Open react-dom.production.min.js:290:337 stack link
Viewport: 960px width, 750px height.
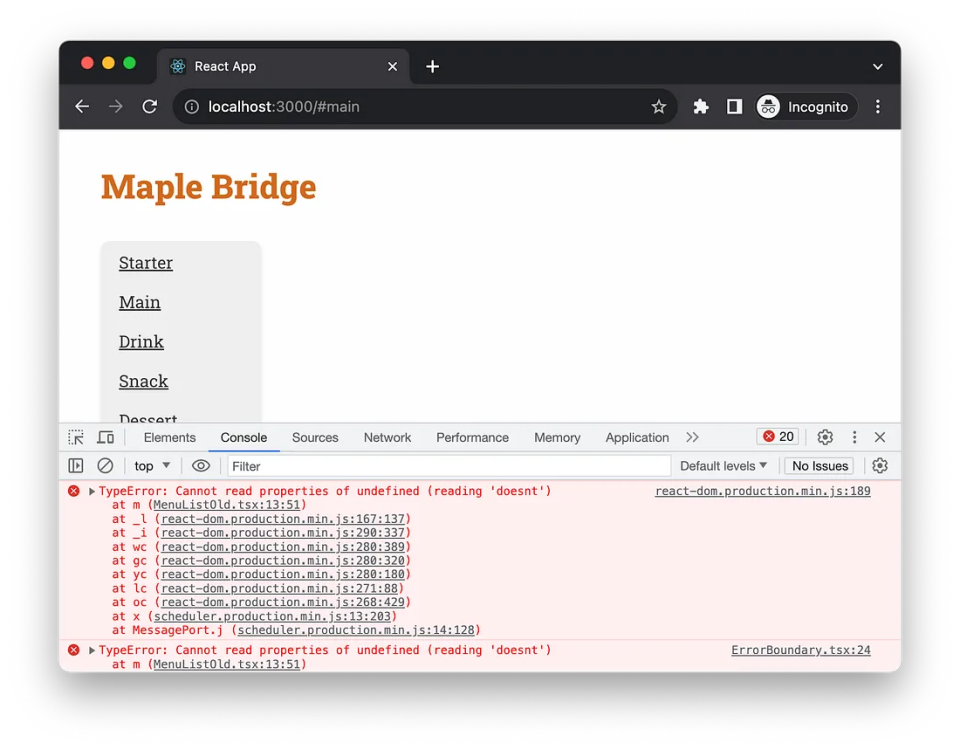pos(283,533)
